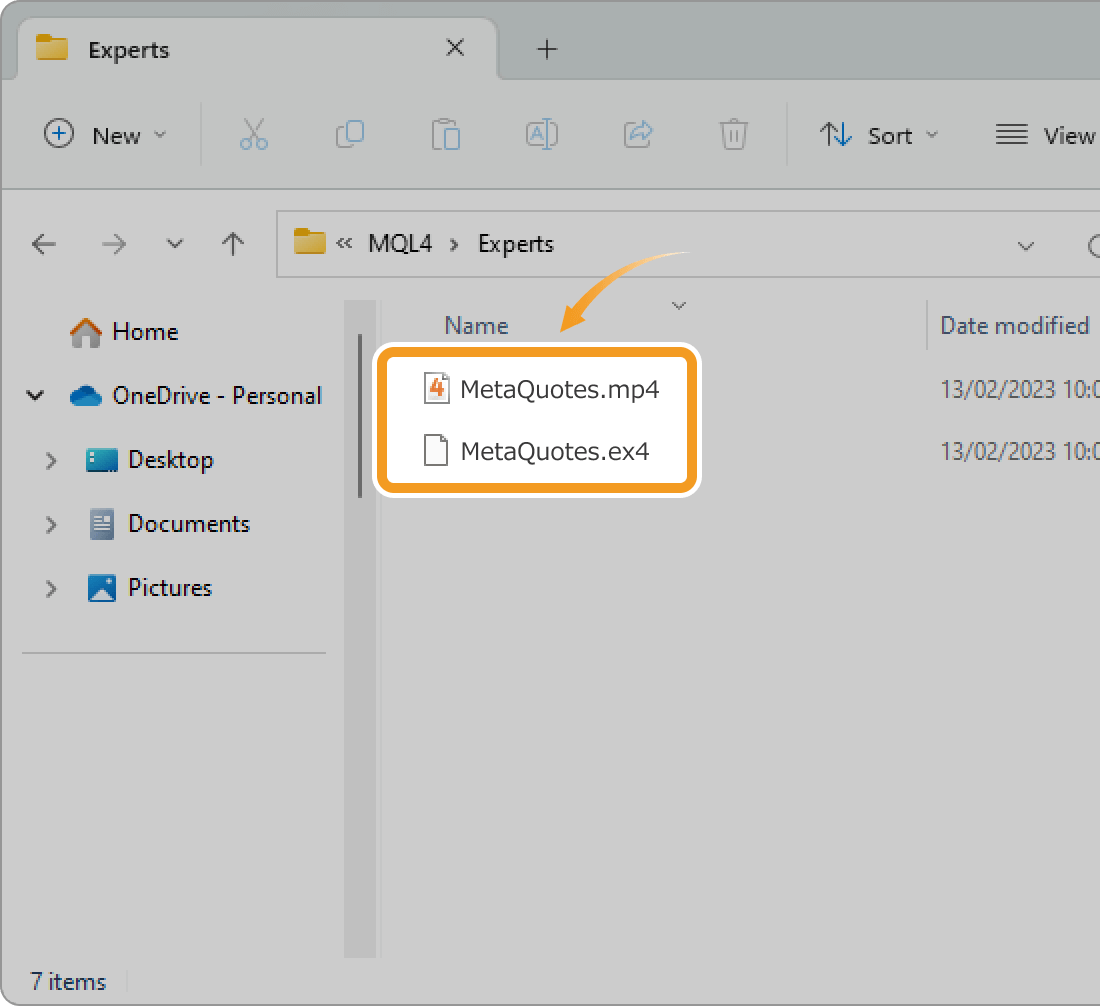This screenshot has width=1100, height=1006.
Task: Select the MetaQuotes.ex4 file
Action: tap(554, 451)
